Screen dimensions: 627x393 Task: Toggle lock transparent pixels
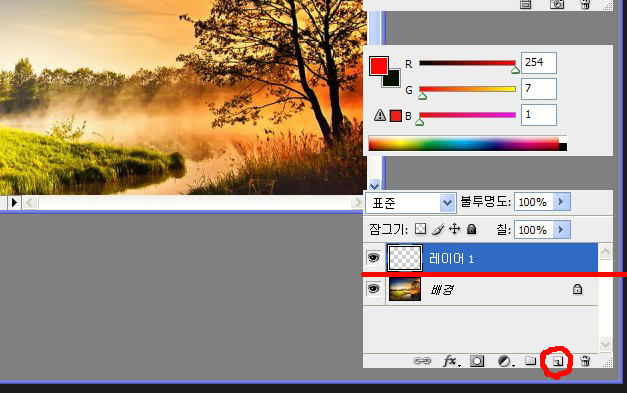point(420,229)
